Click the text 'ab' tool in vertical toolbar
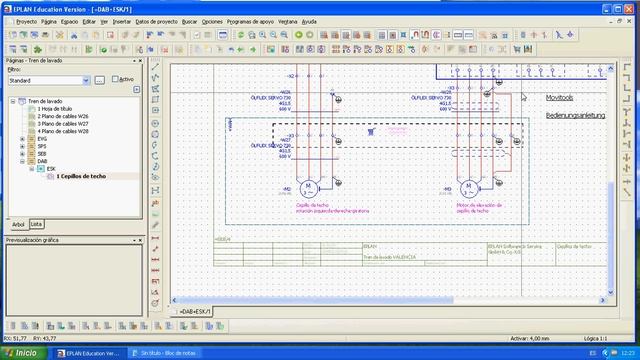 (x=156, y=203)
